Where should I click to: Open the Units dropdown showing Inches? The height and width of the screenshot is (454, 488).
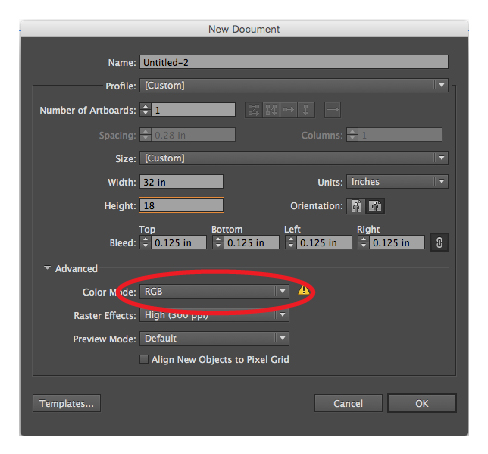pos(397,182)
